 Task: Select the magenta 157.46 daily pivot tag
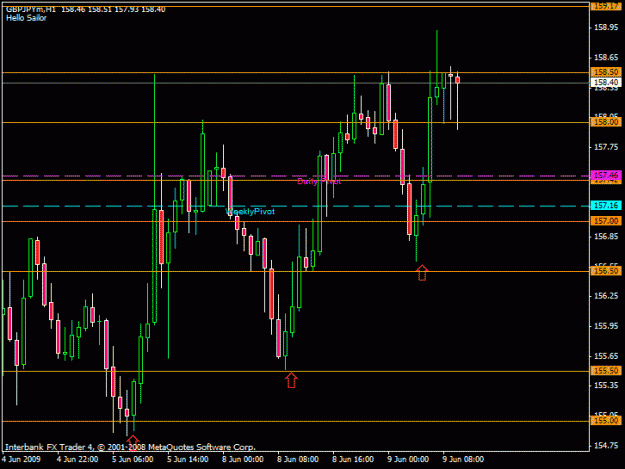point(605,175)
